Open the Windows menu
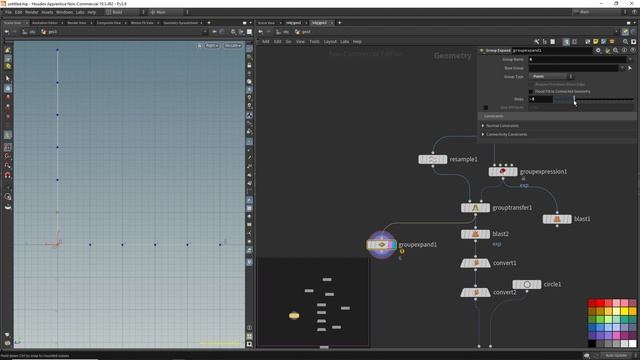The width and height of the screenshot is (640, 360). coord(64,12)
